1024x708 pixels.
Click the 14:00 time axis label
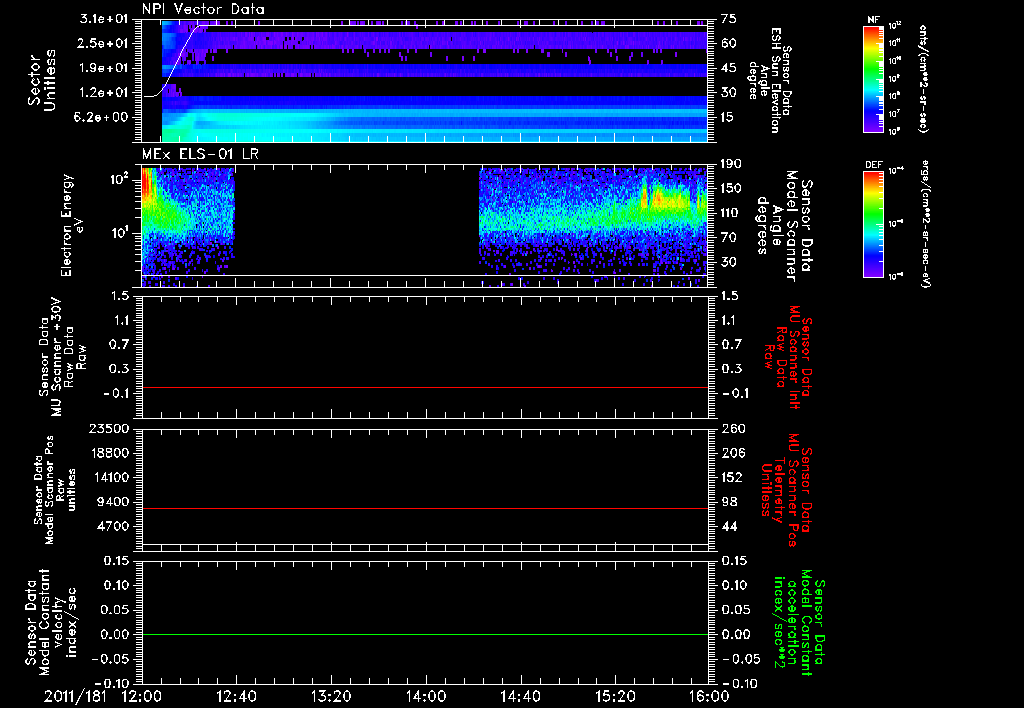[x=426, y=697]
